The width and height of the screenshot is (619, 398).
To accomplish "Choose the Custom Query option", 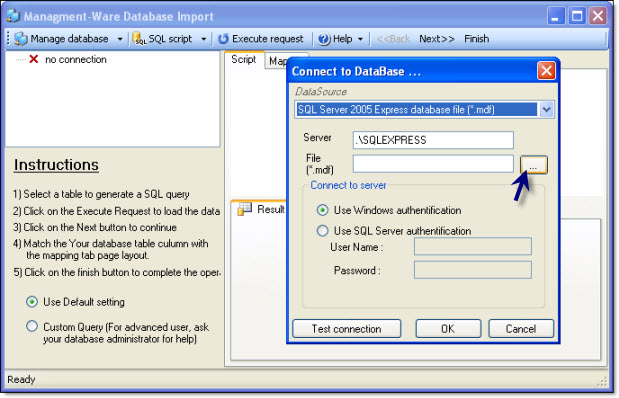I will 32,327.
